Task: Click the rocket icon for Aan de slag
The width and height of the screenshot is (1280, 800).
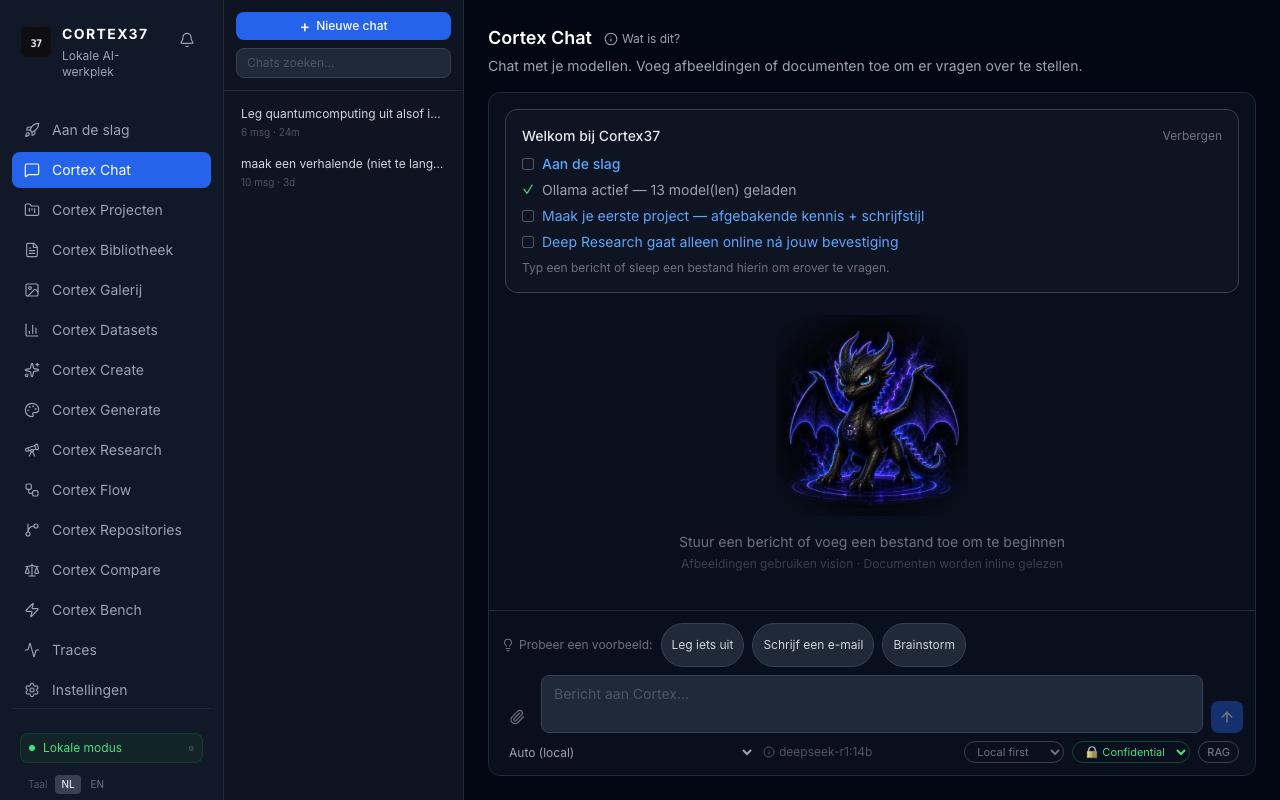Action: (x=32, y=130)
